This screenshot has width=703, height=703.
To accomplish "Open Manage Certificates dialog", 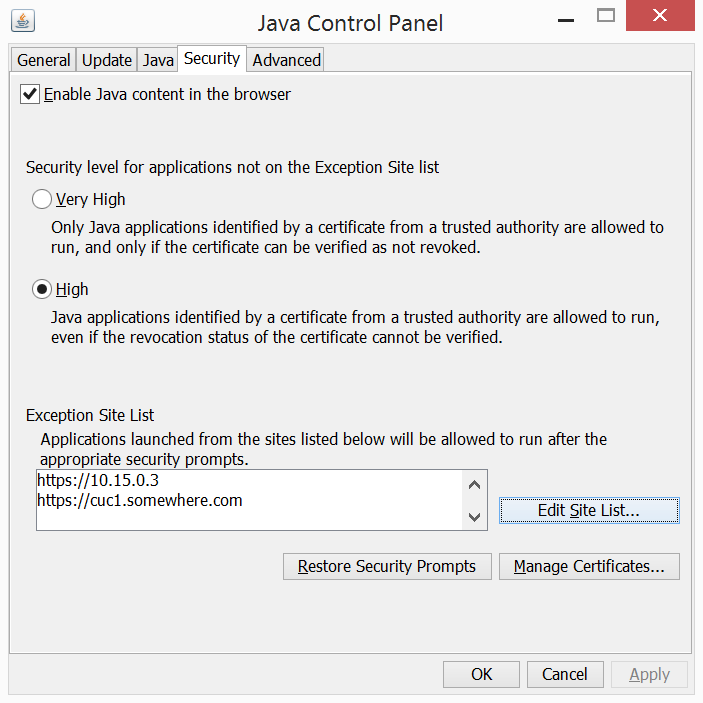I will click(x=589, y=566).
